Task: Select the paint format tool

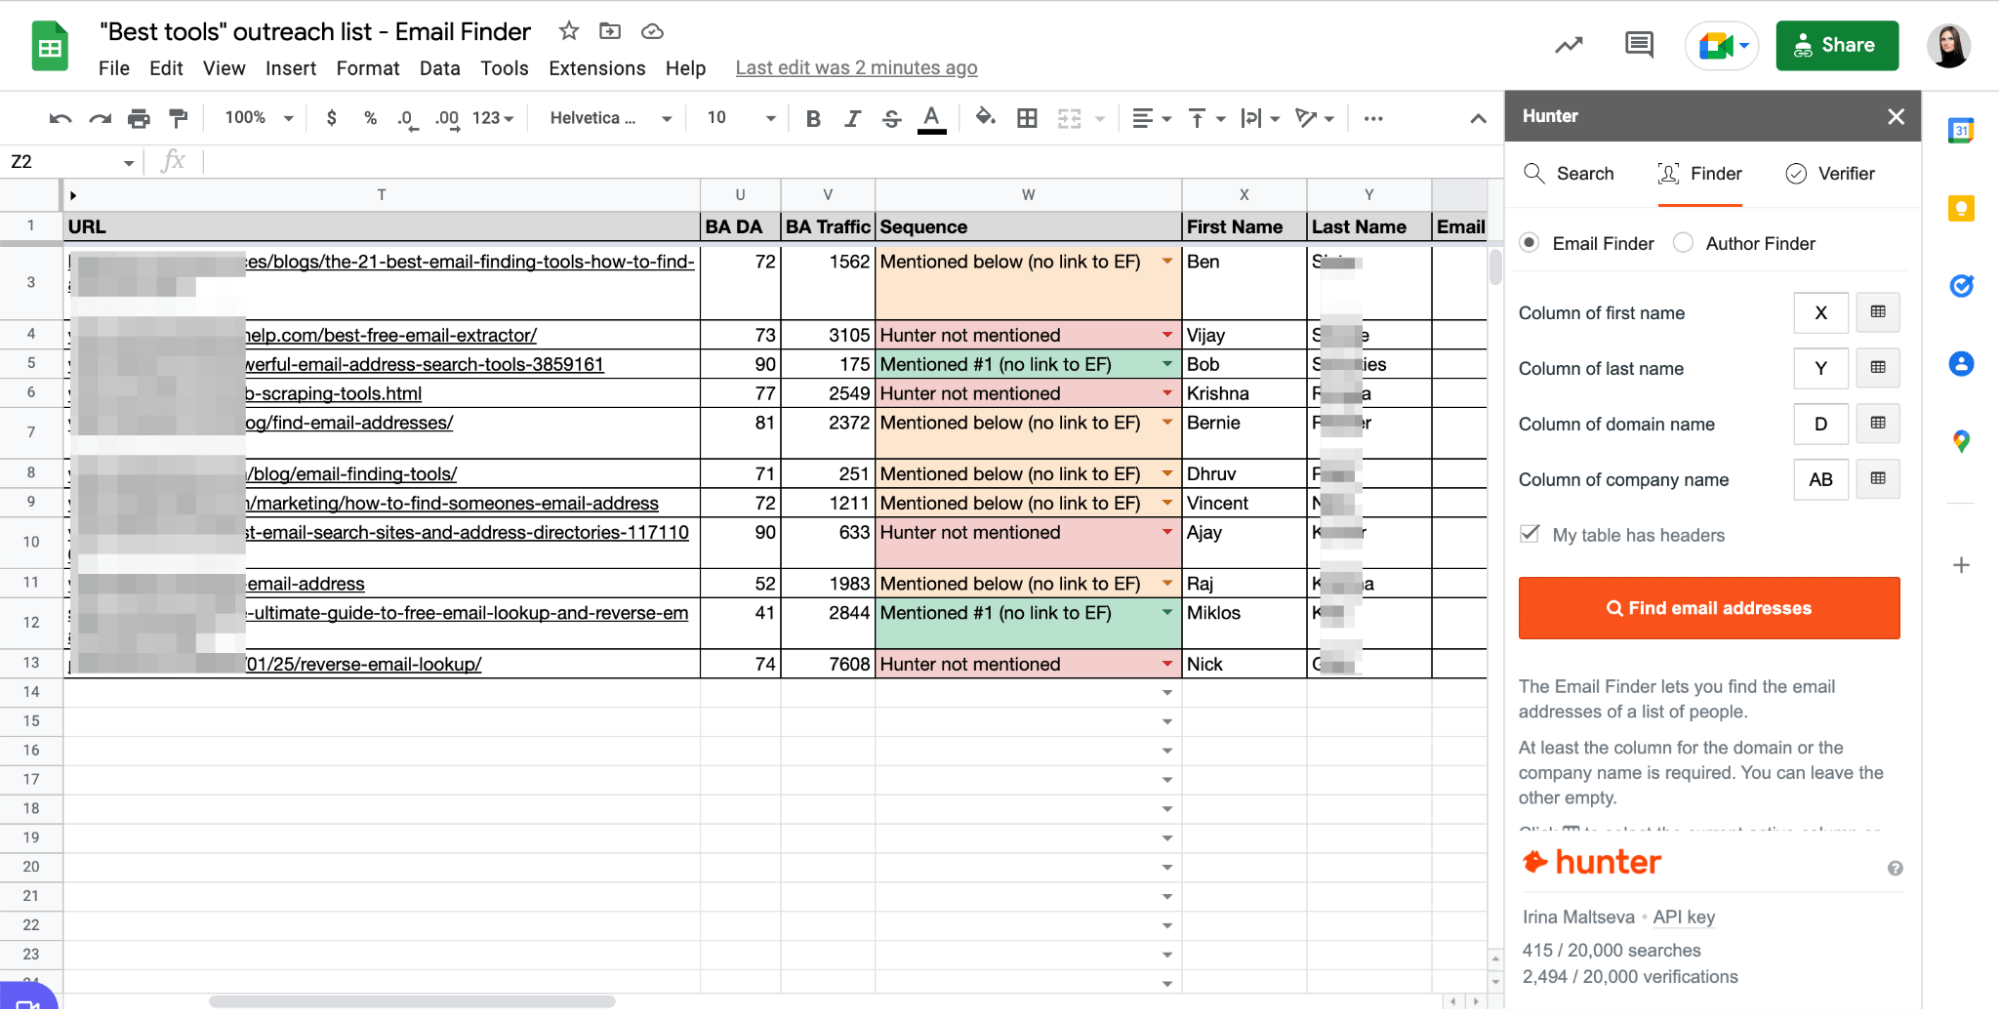Action: pyautogui.click(x=178, y=117)
